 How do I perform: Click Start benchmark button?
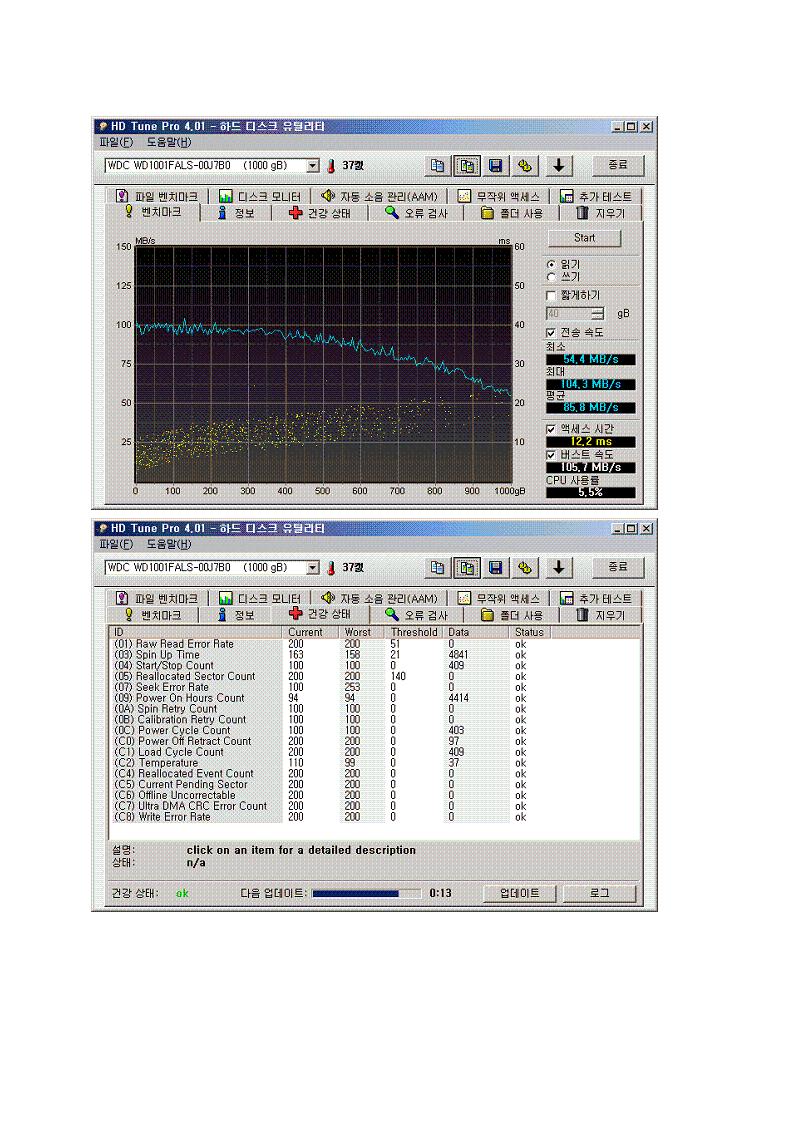pyautogui.click(x=584, y=238)
